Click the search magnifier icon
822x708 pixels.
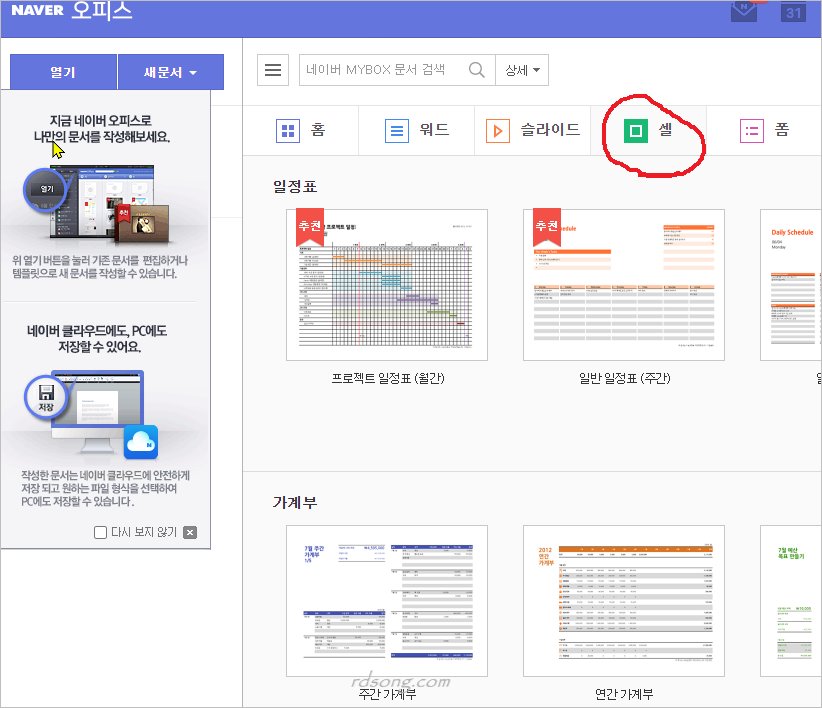click(x=477, y=70)
